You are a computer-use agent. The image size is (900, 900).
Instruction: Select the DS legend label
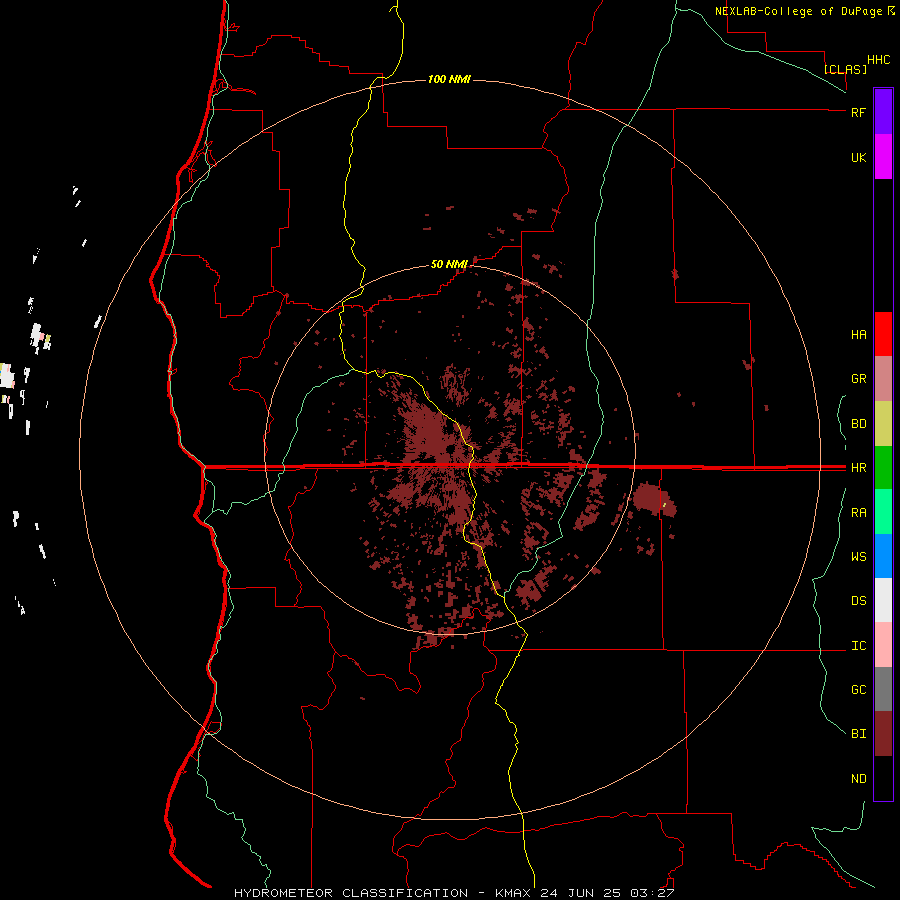[x=858, y=601]
